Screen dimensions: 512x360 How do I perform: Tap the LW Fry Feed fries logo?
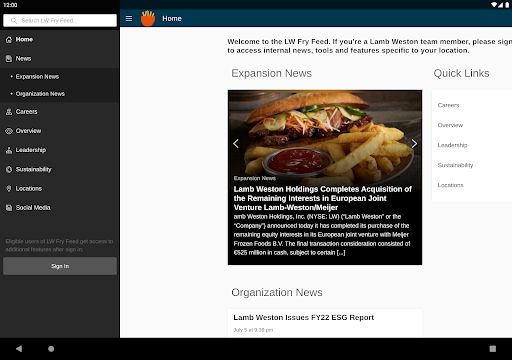(x=148, y=18)
